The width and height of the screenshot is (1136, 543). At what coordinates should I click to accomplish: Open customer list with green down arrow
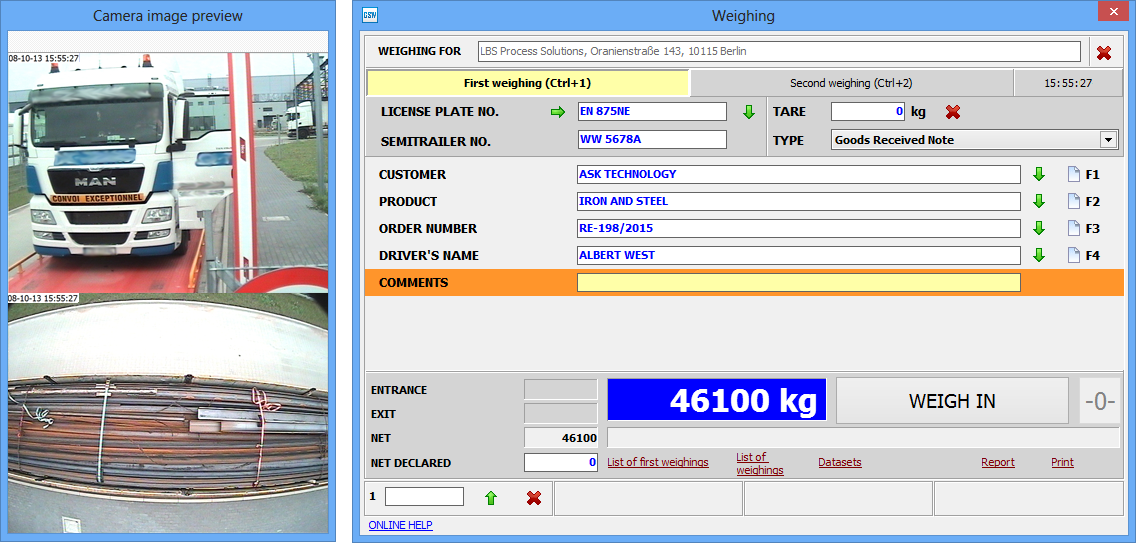pyautogui.click(x=1039, y=174)
